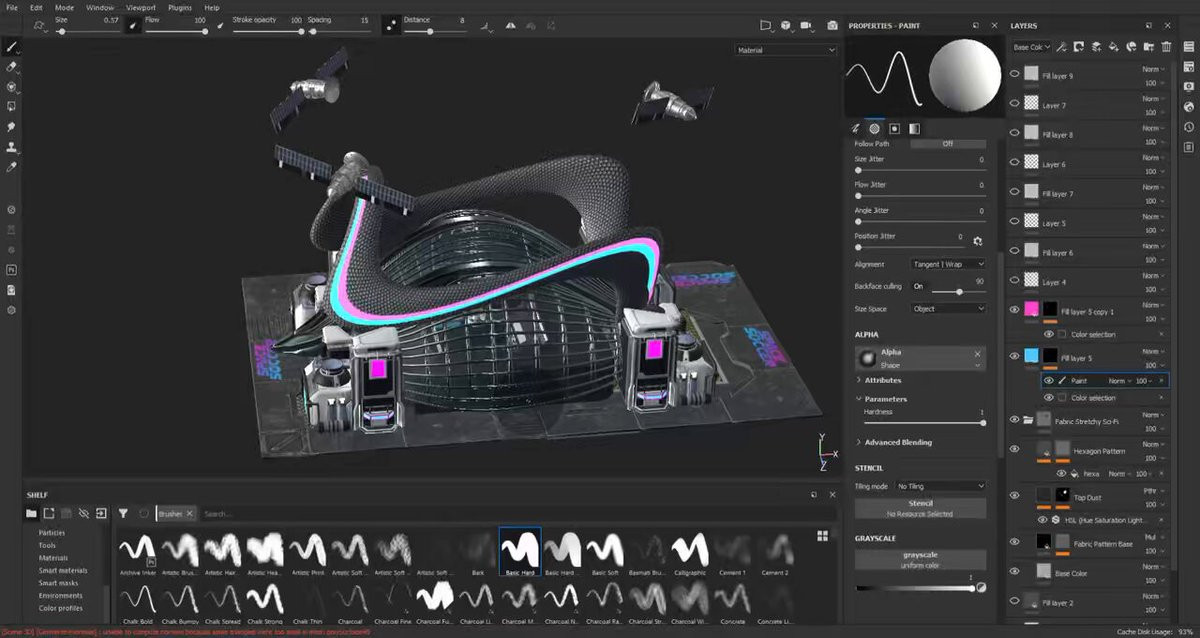Toggle Backface culling On switch
The width and height of the screenshot is (1200, 638).
[918, 286]
